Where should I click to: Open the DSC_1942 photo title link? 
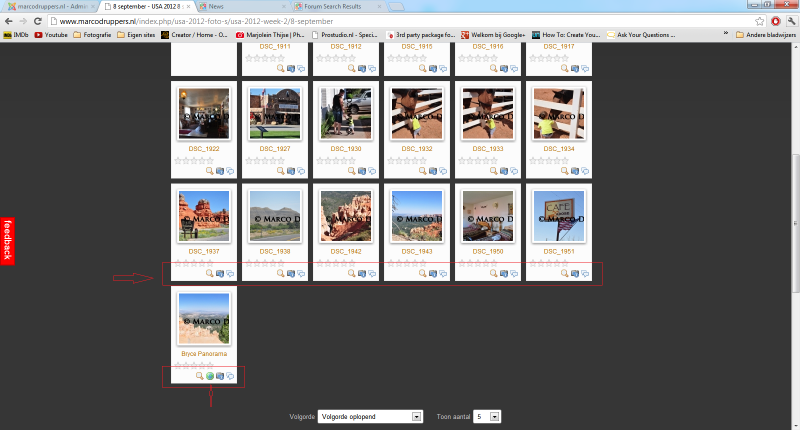[347, 251]
